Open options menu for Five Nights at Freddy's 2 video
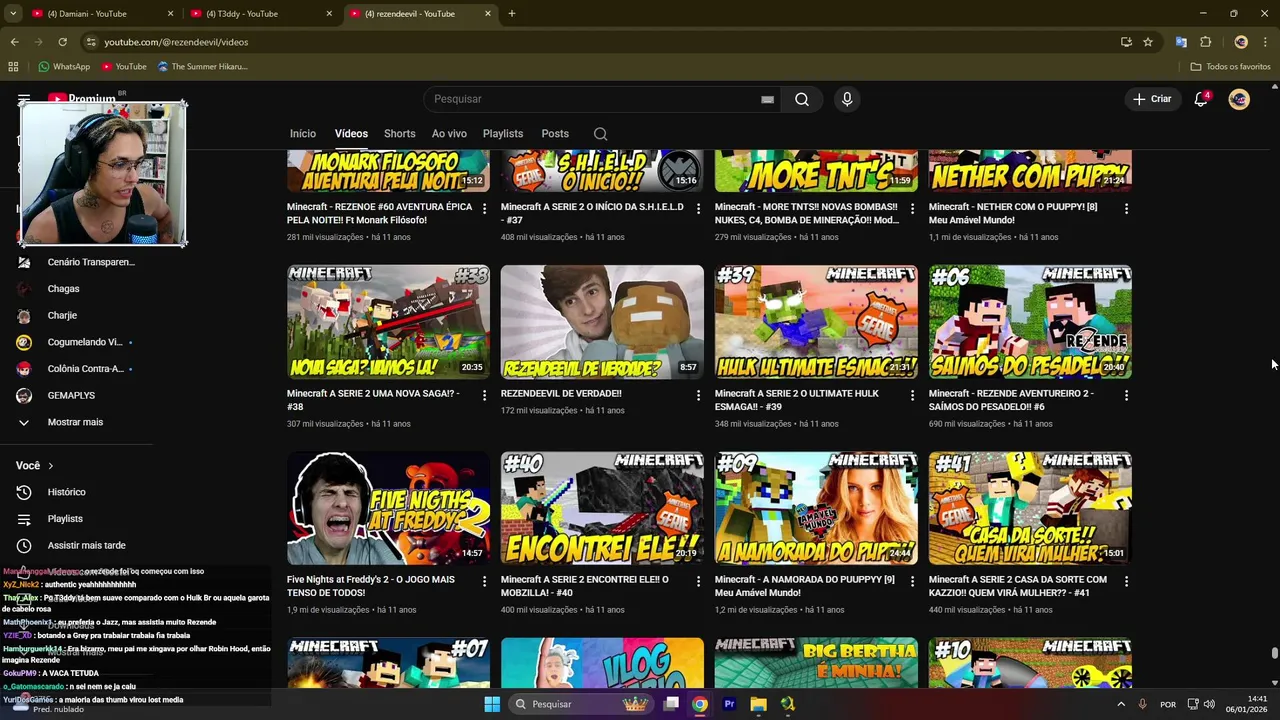This screenshot has width=1280, height=720. [x=484, y=582]
